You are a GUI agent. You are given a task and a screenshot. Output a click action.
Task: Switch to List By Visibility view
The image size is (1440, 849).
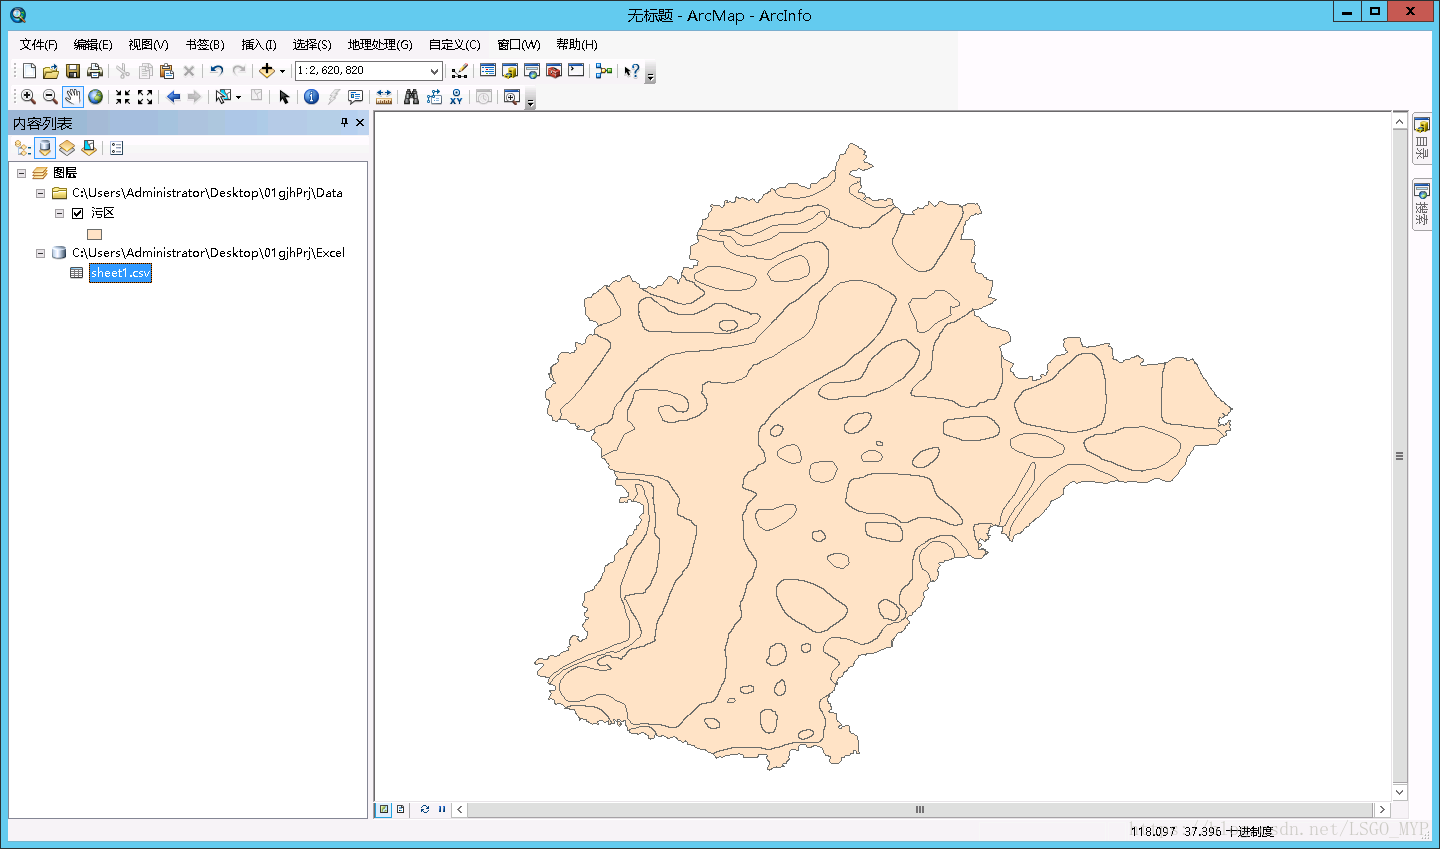point(67,148)
